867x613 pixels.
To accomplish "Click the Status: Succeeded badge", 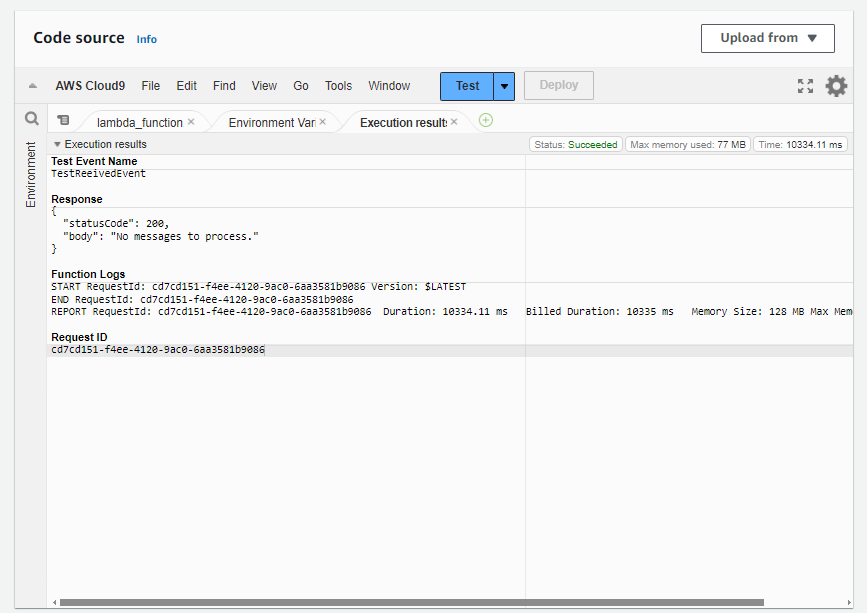I will [575, 143].
